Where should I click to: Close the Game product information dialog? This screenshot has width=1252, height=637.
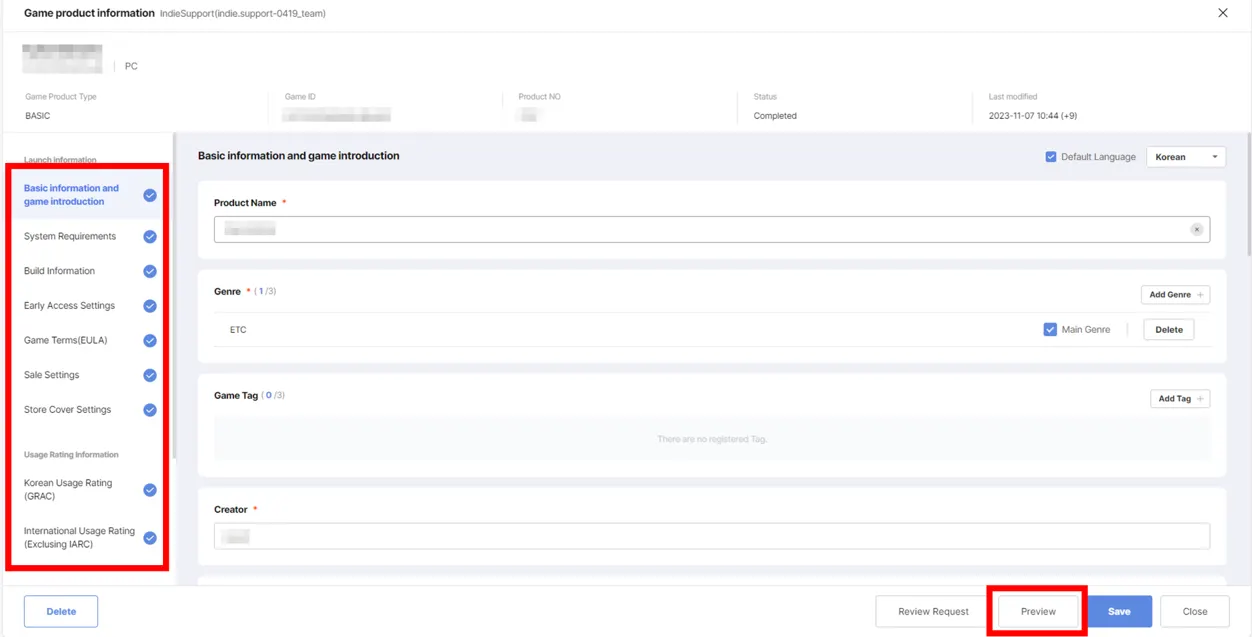point(1222,13)
